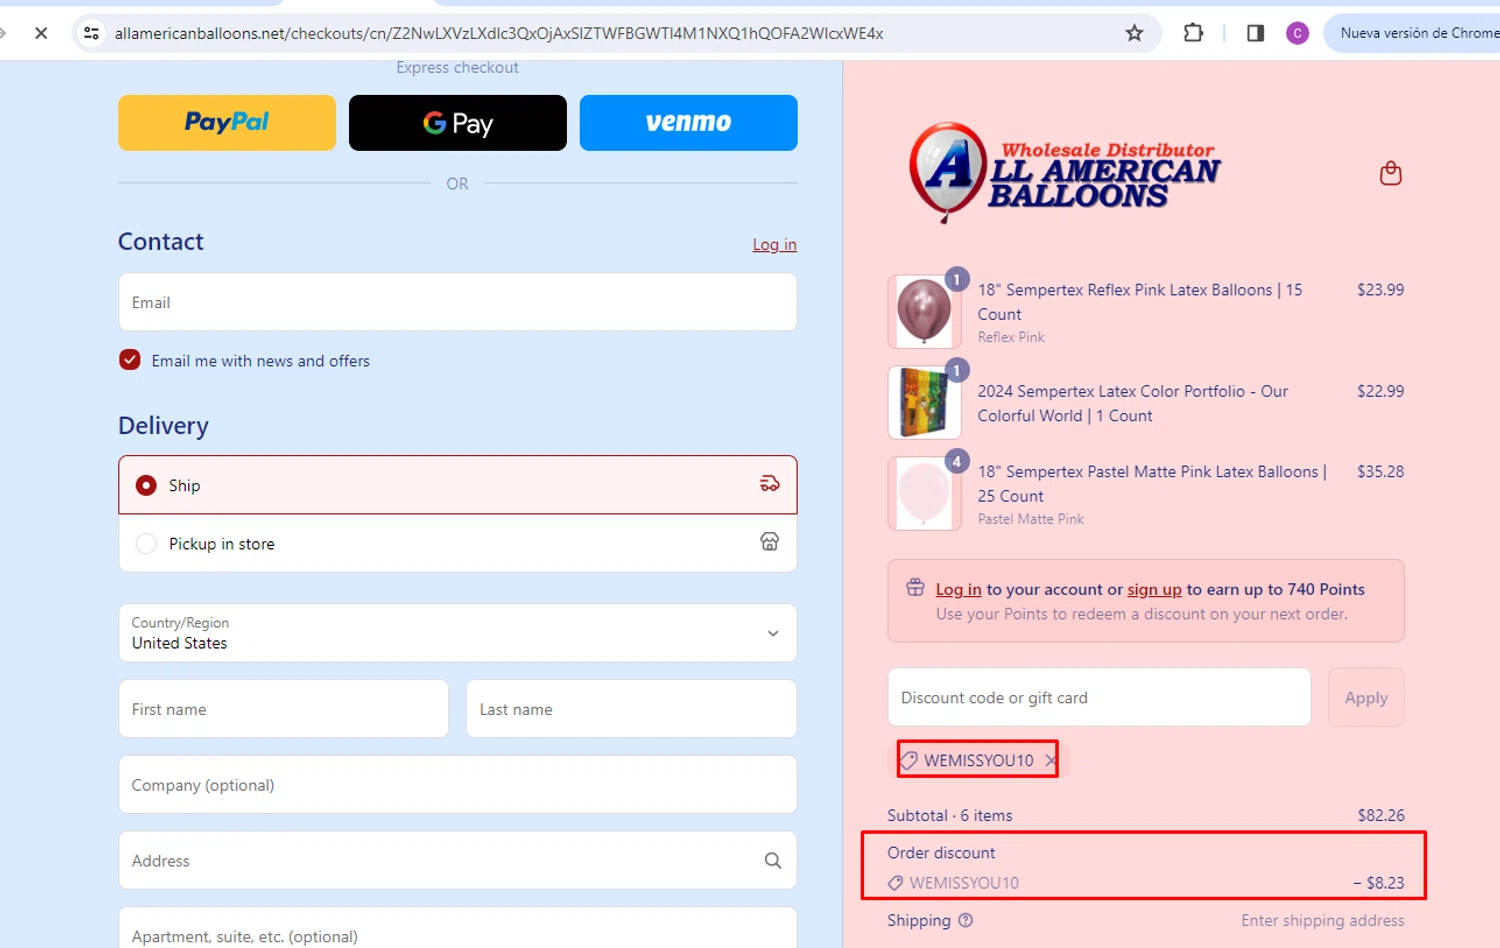Click the Log in link in the Points banner
Screen dimensions: 1500x948
pyautogui.click(x=958, y=589)
